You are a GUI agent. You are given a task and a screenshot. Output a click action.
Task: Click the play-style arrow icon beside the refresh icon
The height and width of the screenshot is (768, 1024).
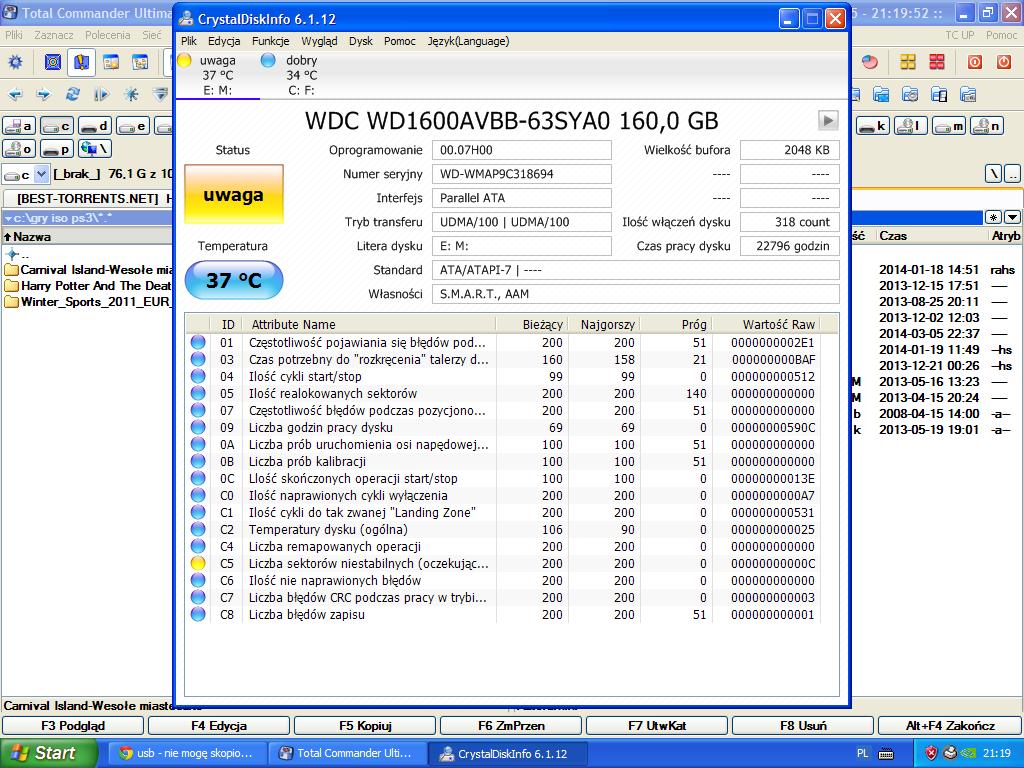(x=101, y=95)
